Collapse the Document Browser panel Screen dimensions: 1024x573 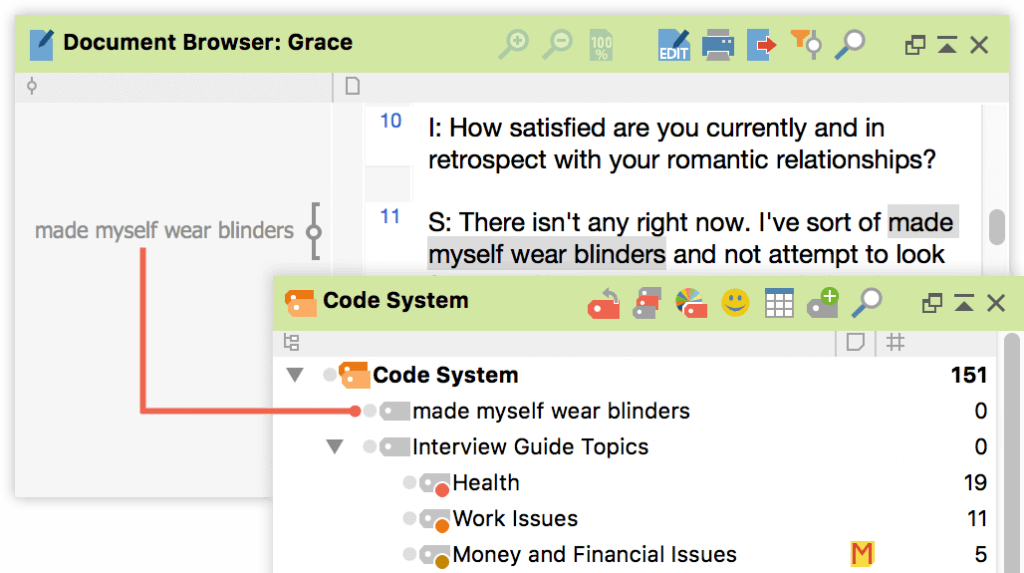pos(947,45)
